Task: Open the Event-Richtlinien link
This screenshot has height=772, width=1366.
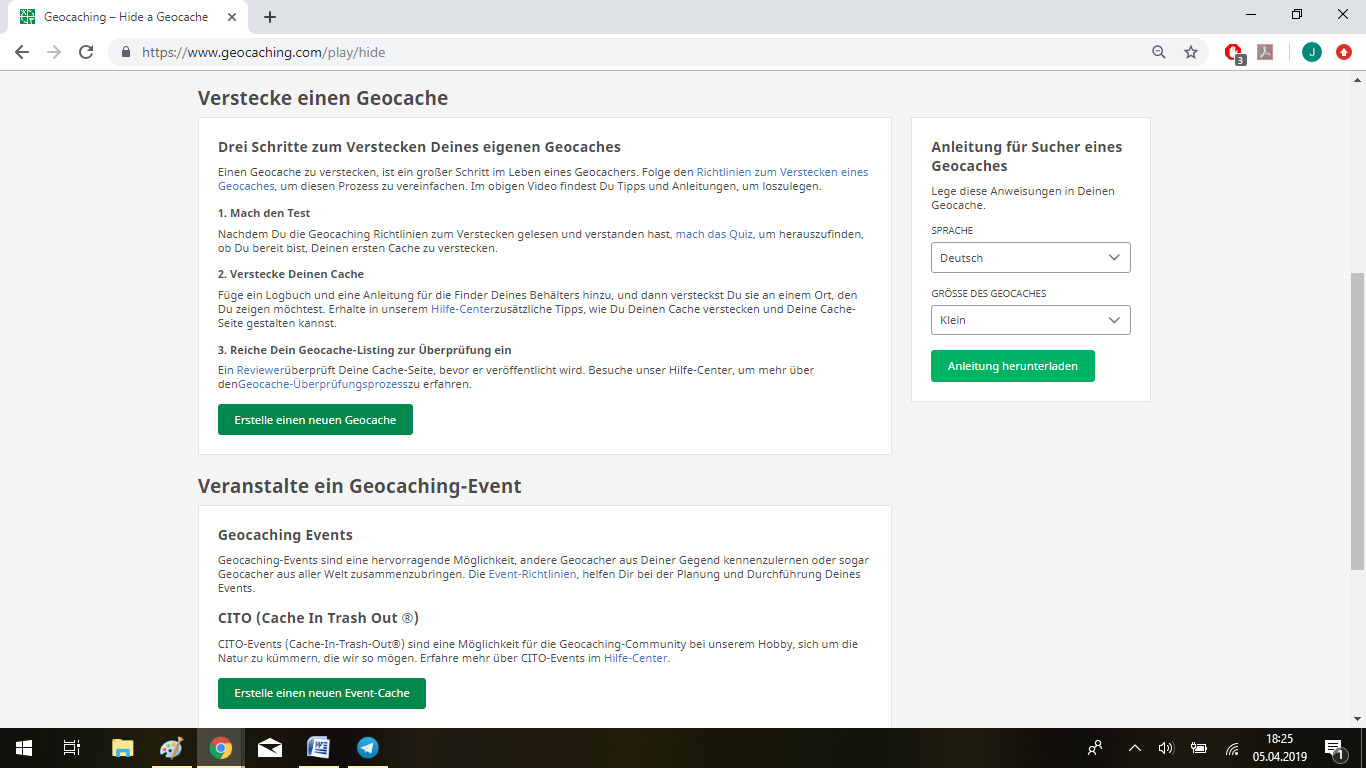Action: (x=532, y=574)
